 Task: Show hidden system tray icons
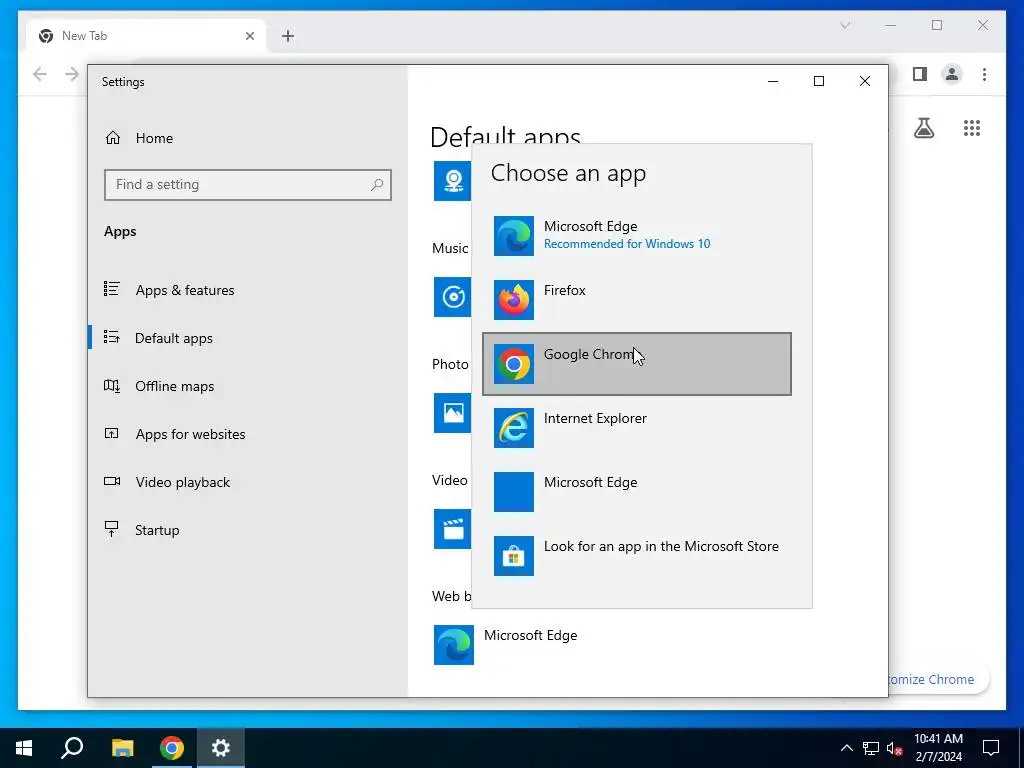(846, 748)
